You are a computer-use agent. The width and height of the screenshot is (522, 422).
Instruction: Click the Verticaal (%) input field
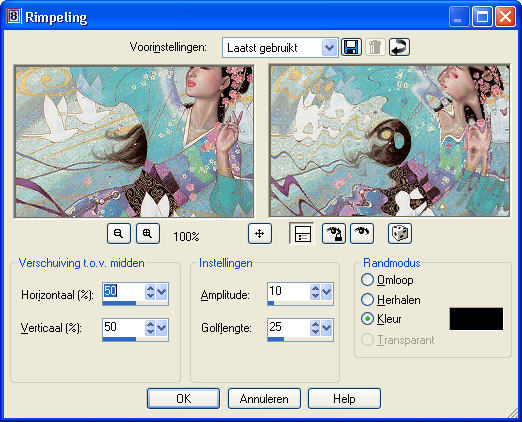click(x=124, y=328)
